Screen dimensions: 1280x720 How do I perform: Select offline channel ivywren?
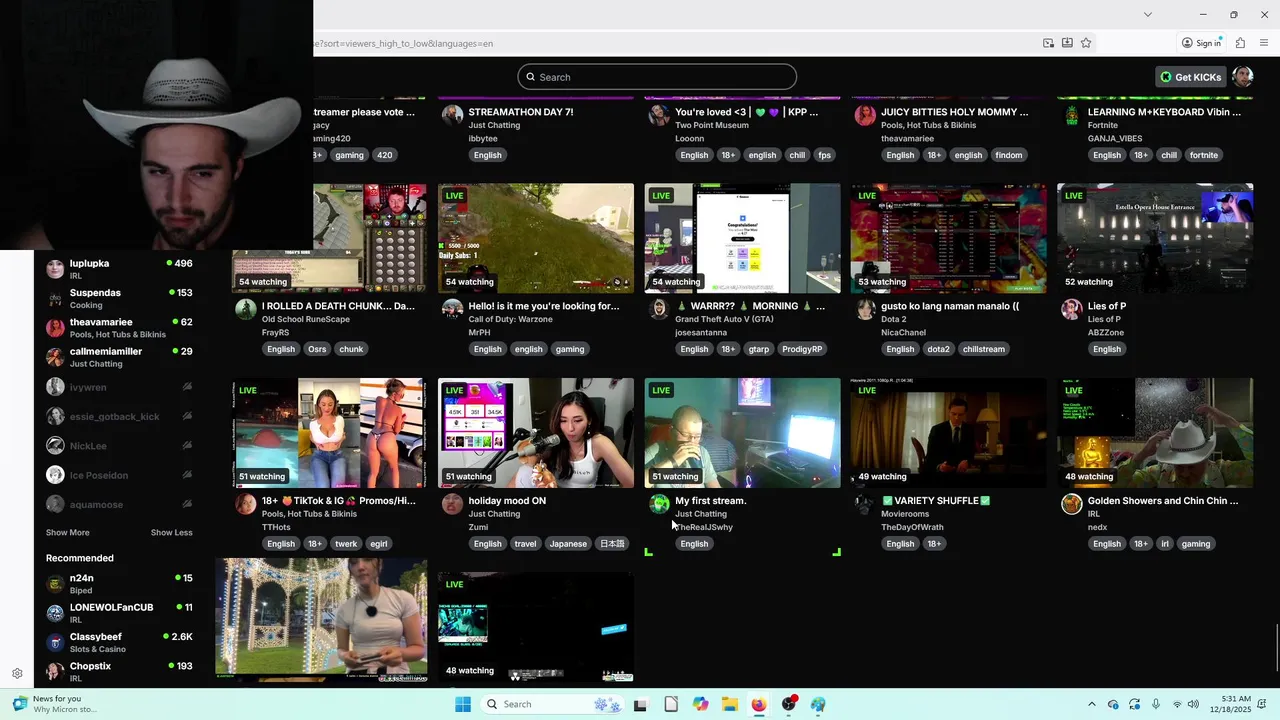[x=119, y=387]
